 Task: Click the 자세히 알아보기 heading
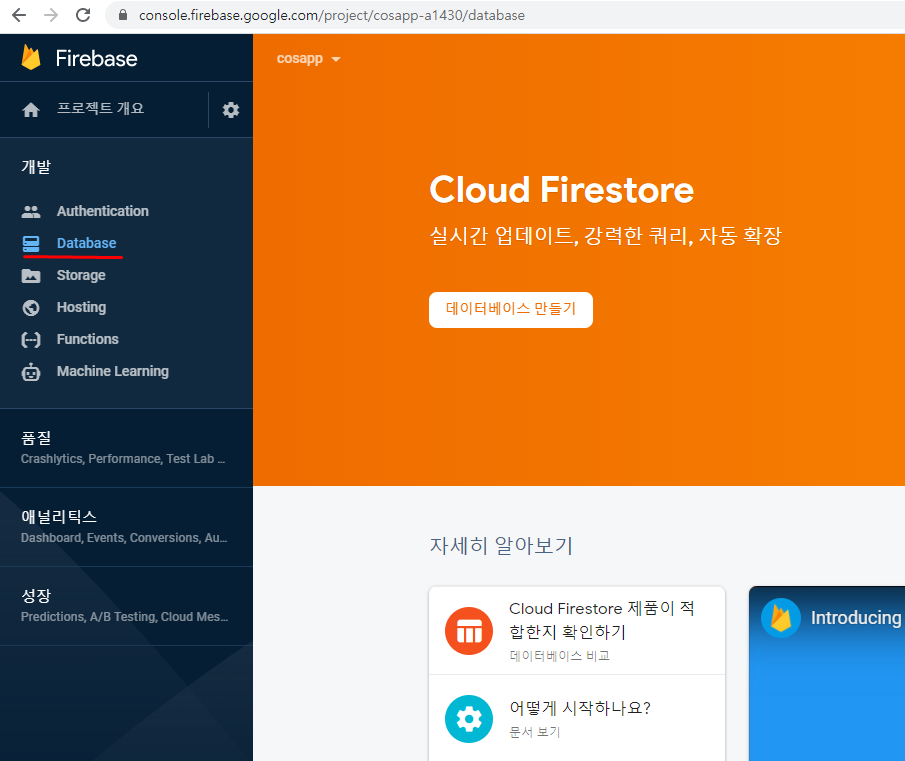[x=501, y=545]
